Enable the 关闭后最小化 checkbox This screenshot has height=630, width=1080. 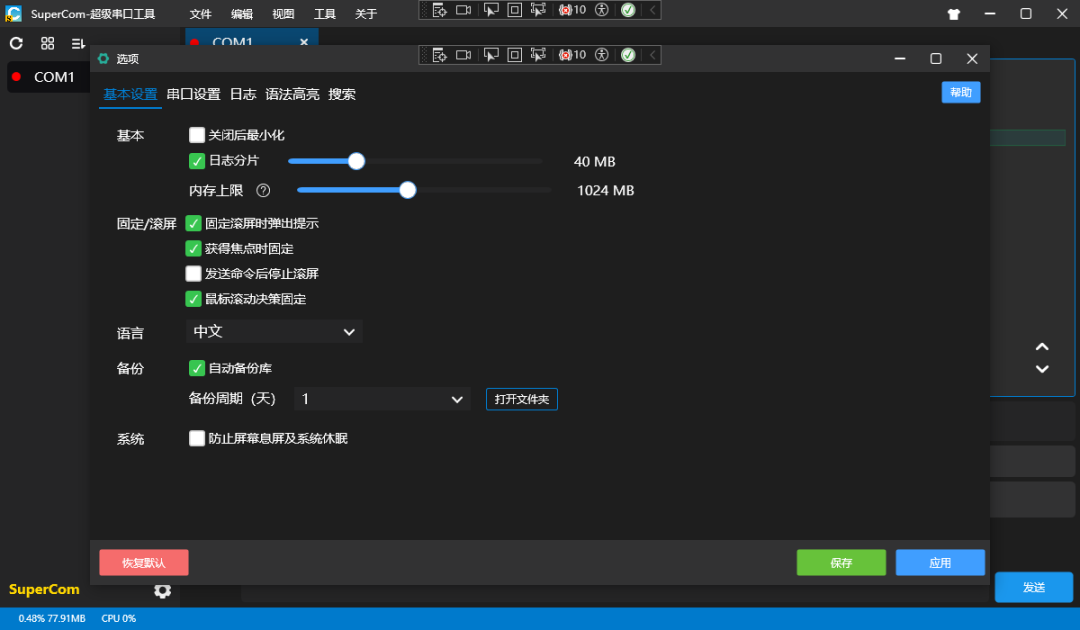click(x=197, y=134)
